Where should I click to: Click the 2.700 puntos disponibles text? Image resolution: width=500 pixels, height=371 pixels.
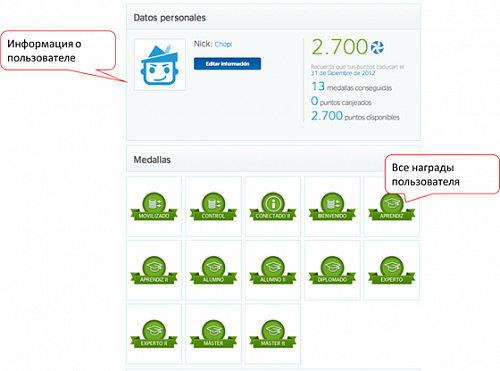coord(355,116)
